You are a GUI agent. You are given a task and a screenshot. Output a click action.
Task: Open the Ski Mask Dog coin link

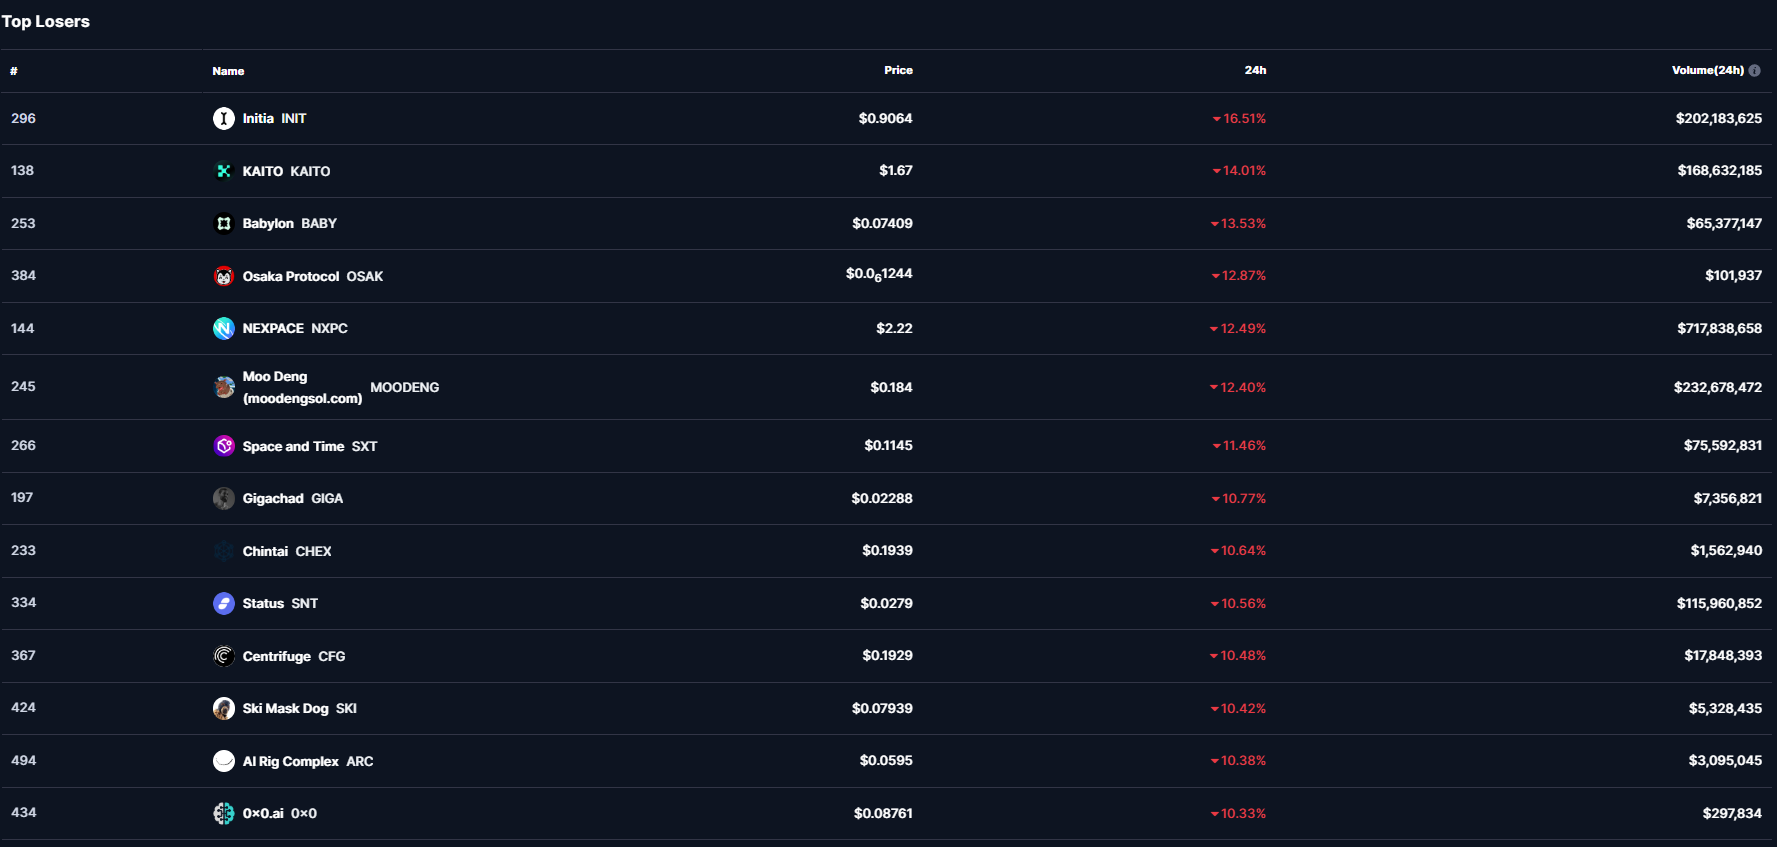point(299,708)
